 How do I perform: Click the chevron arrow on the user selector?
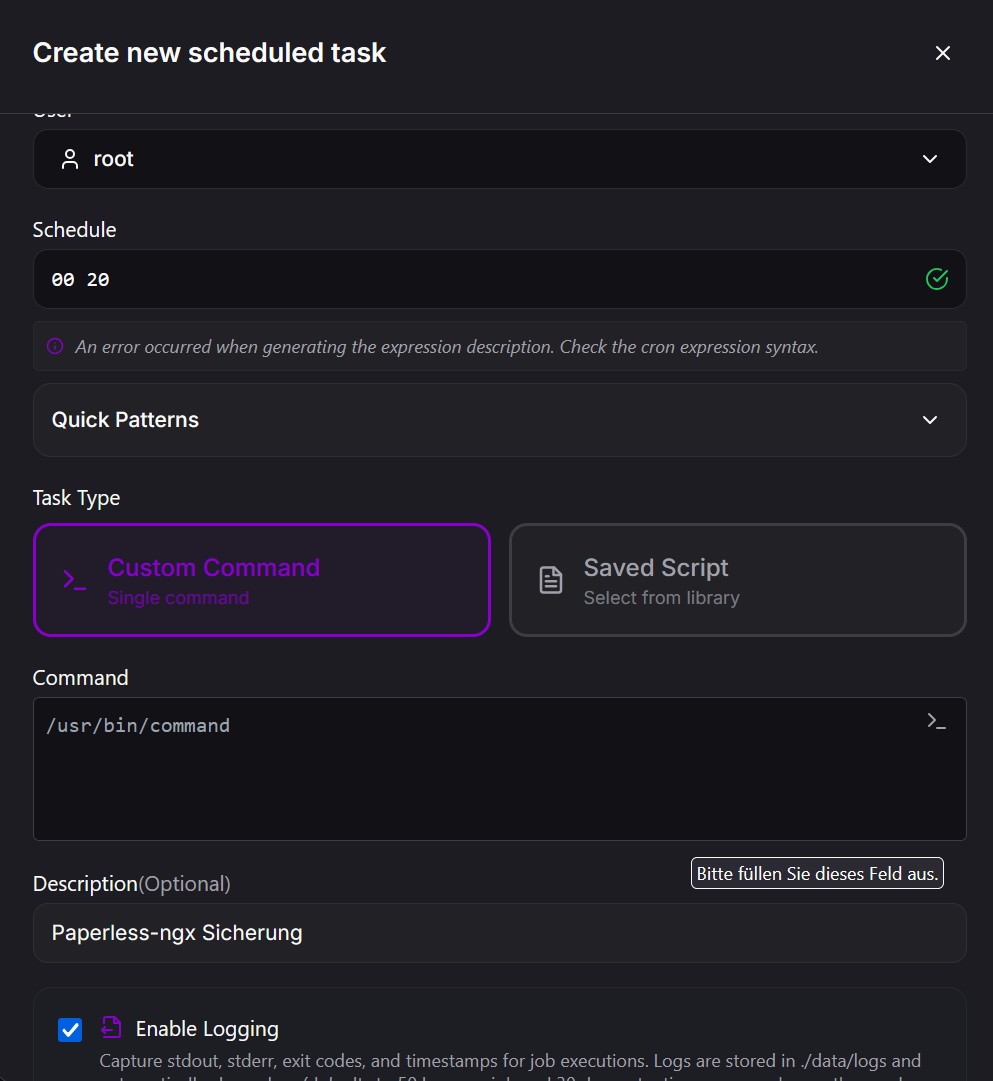pyautogui.click(x=930, y=159)
